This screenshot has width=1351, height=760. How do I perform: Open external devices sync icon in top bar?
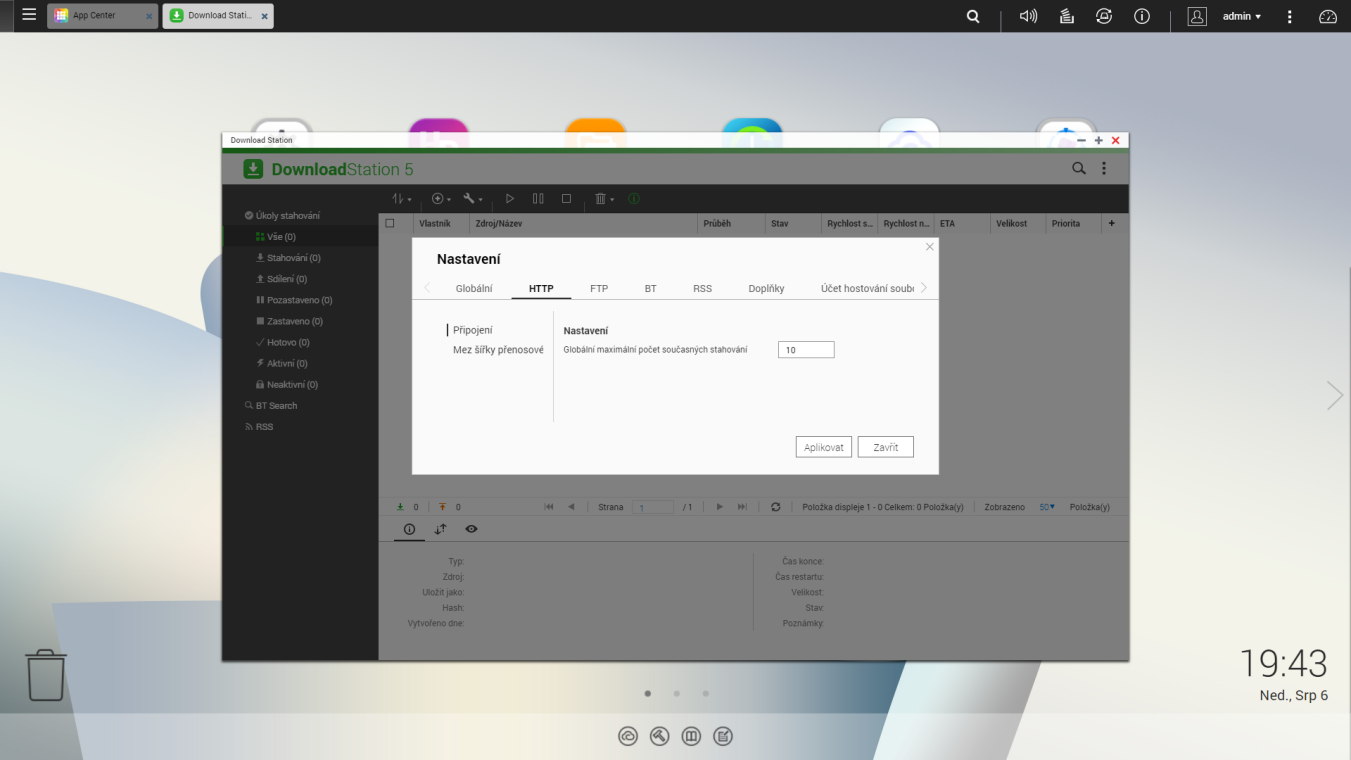(1104, 16)
